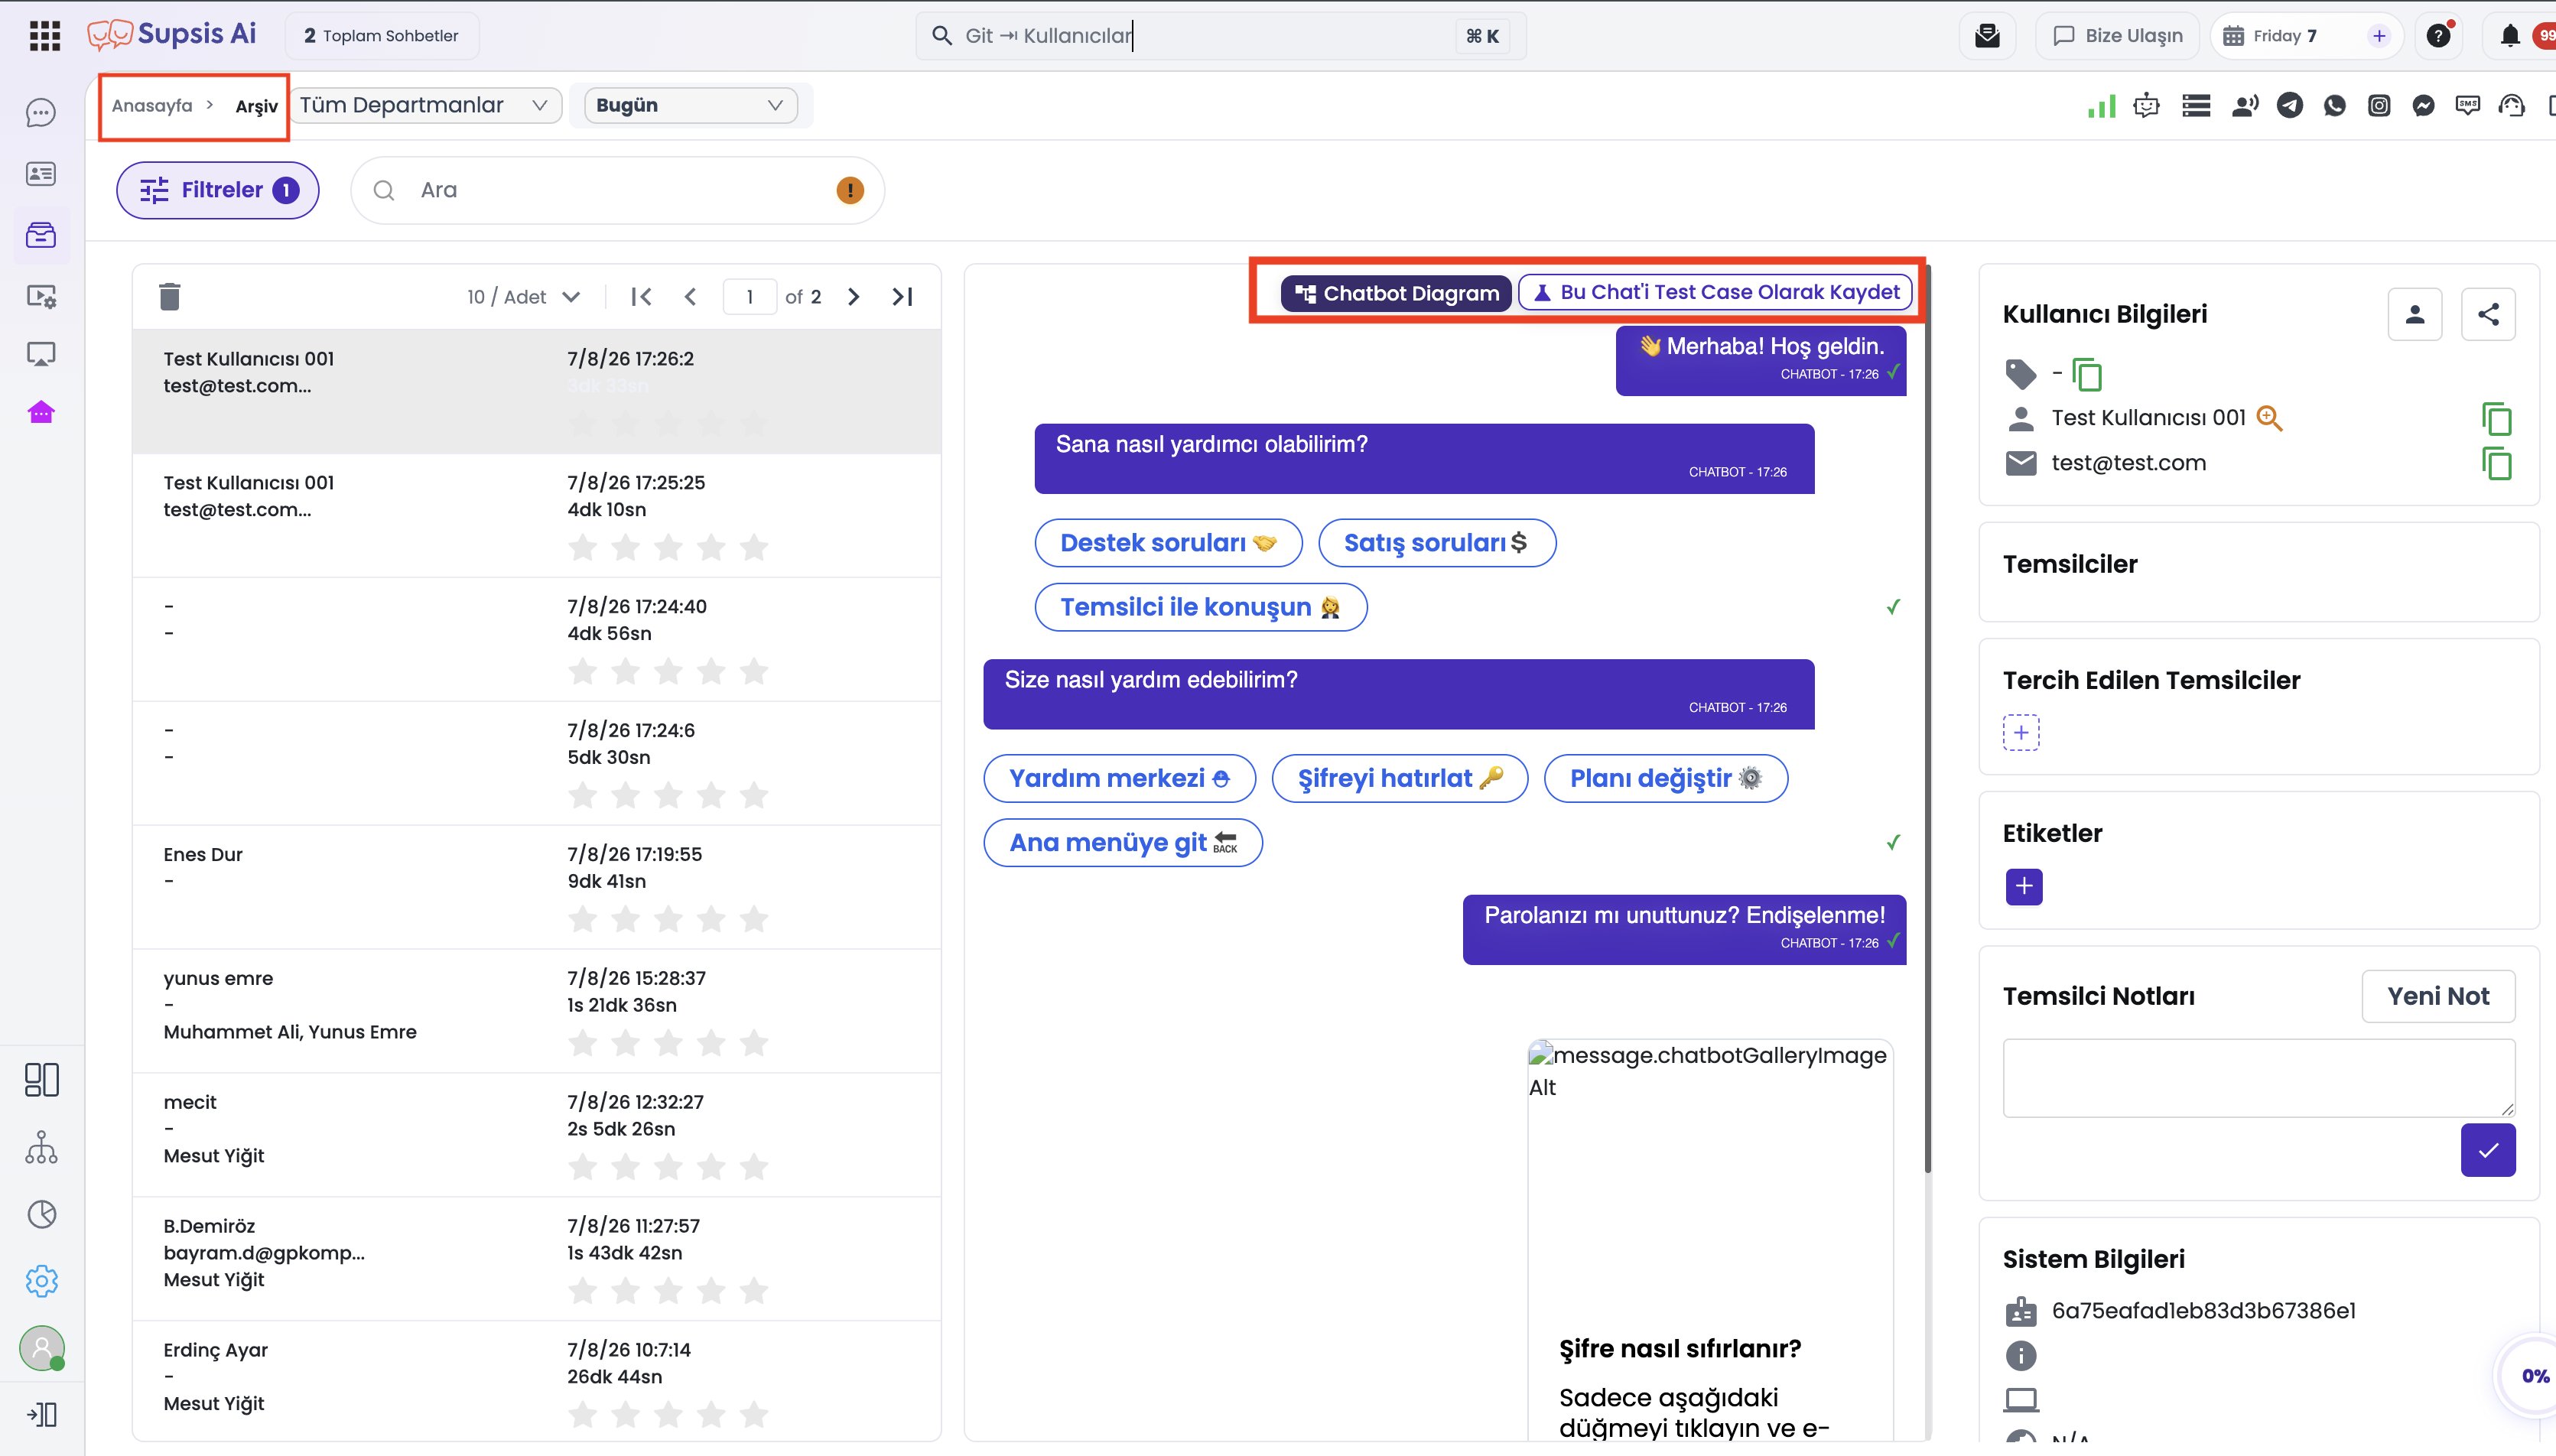Open the archive drawer sidebar icon

point(41,235)
